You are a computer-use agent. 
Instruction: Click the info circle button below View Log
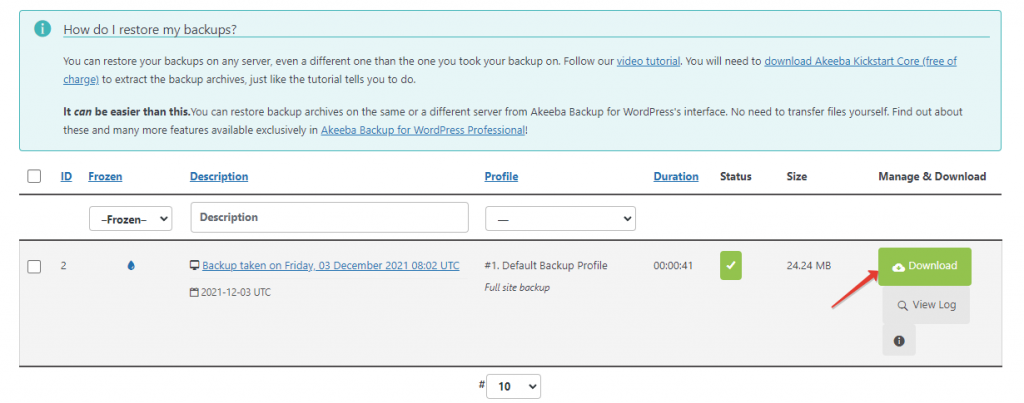pos(899,340)
